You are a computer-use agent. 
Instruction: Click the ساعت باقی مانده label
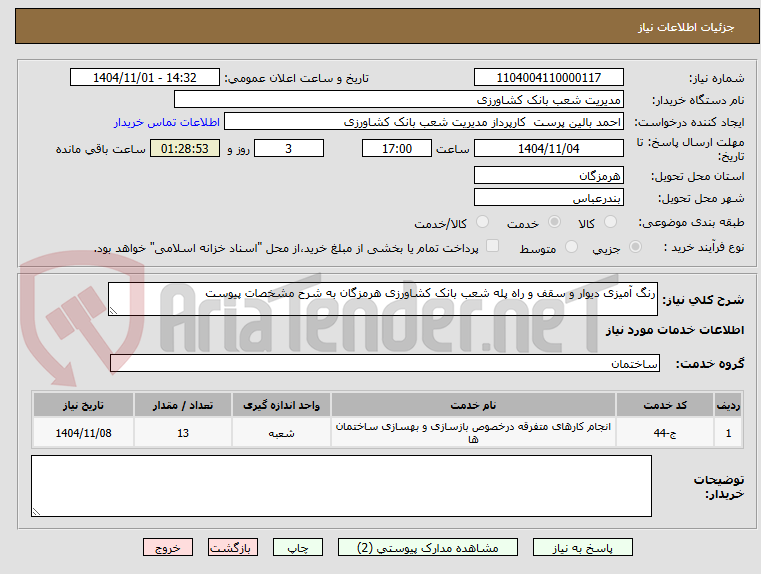[x=100, y=149]
